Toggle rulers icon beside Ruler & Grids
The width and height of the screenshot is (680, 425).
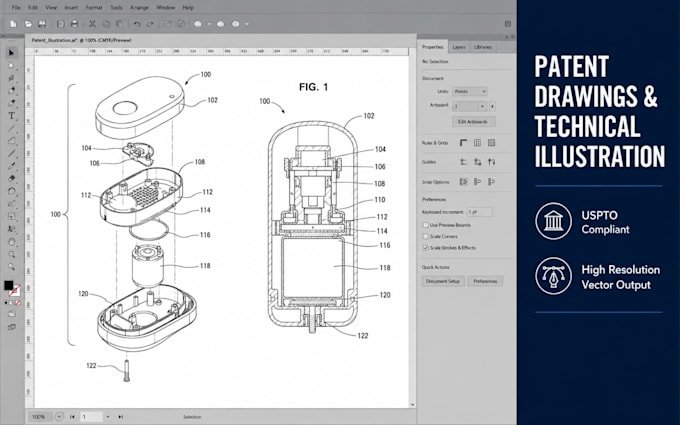click(464, 143)
